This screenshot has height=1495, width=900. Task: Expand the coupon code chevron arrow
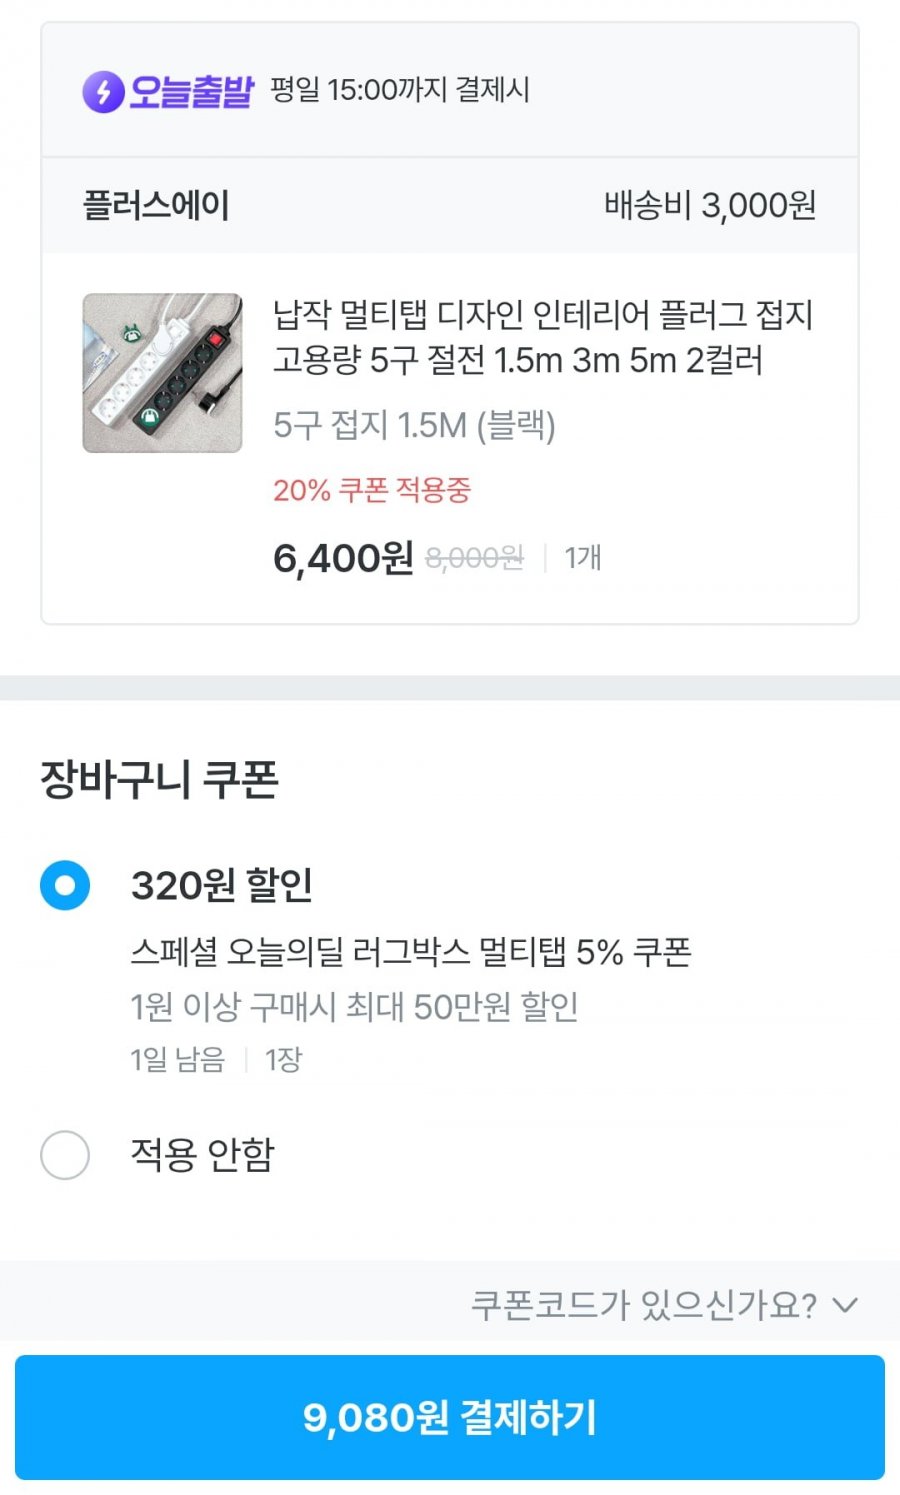pos(845,1305)
